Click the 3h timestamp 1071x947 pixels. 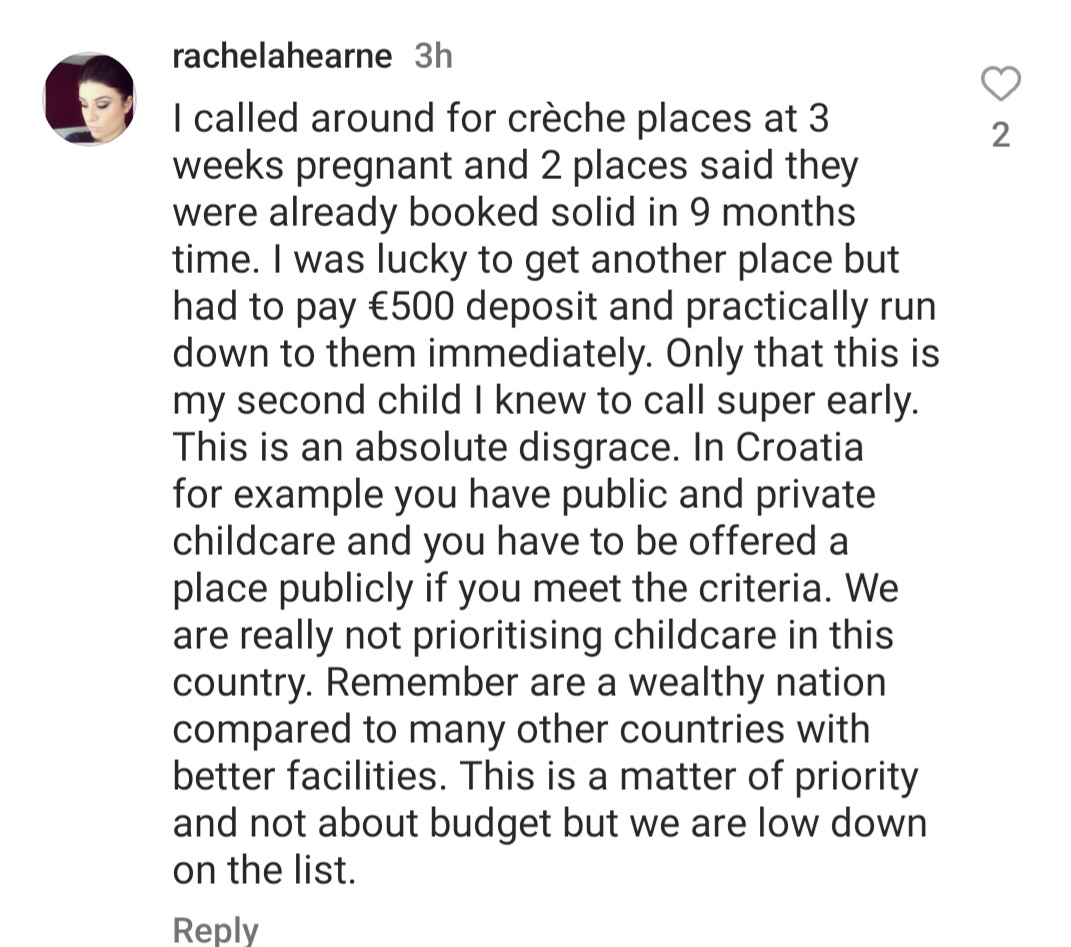click(x=433, y=55)
